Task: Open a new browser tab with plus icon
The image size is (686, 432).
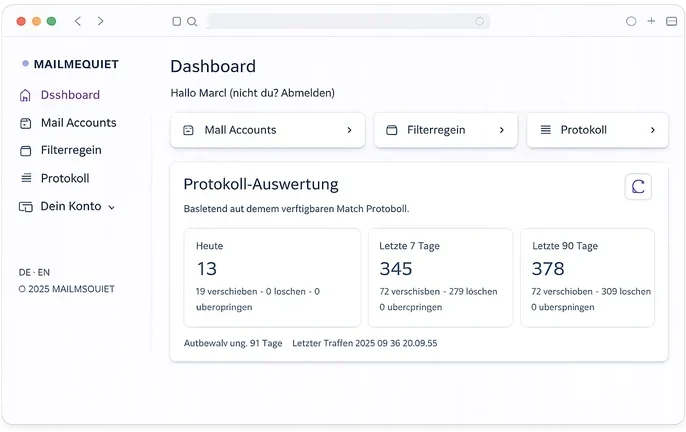Action: 651,21
